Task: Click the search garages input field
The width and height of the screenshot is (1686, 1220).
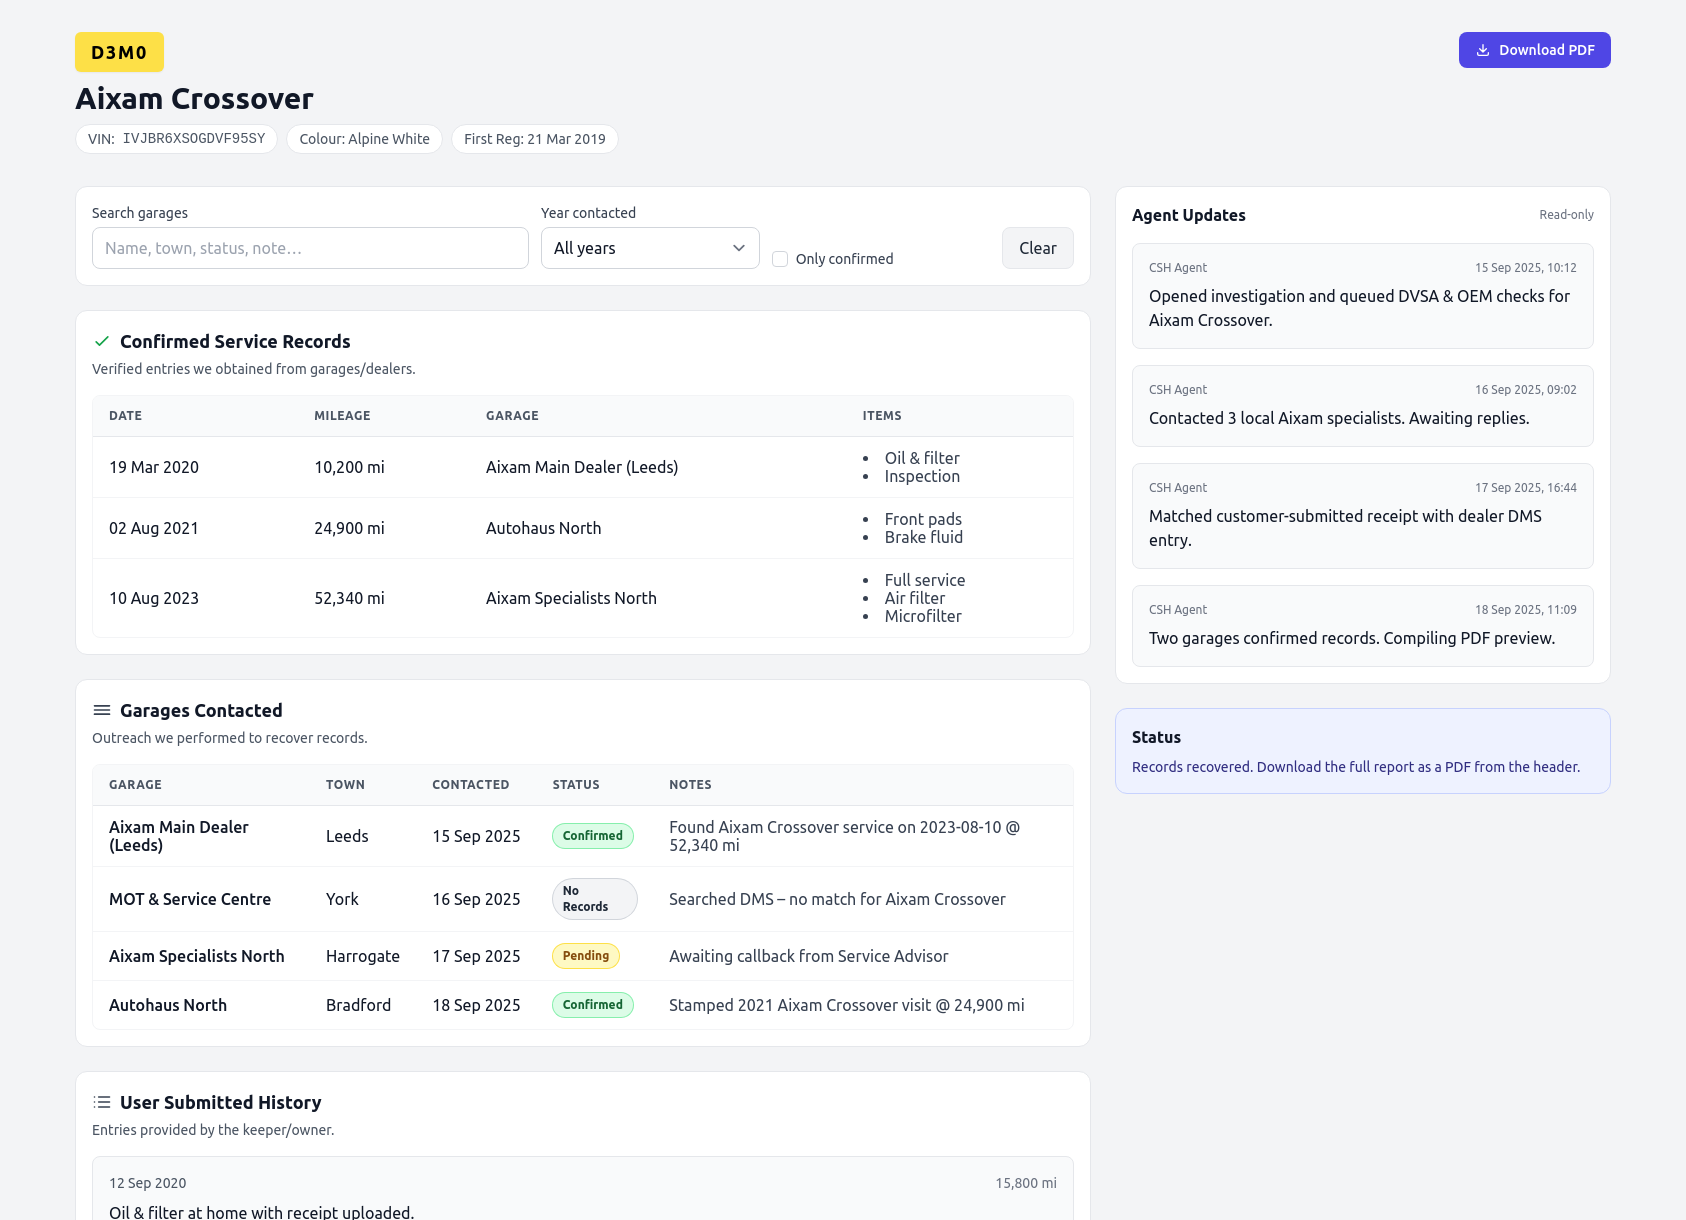Action: click(309, 248)
